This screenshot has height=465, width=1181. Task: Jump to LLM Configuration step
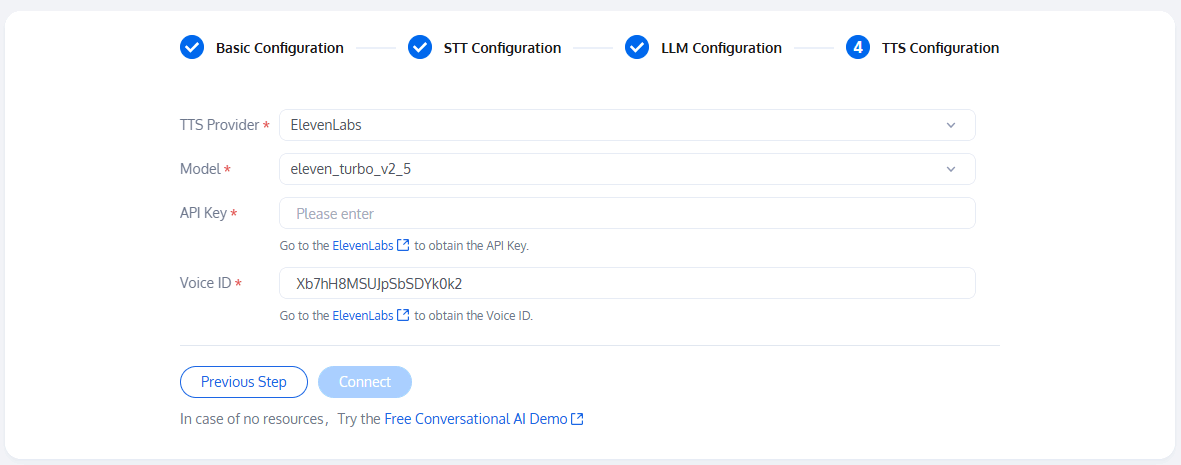(721, 48)
